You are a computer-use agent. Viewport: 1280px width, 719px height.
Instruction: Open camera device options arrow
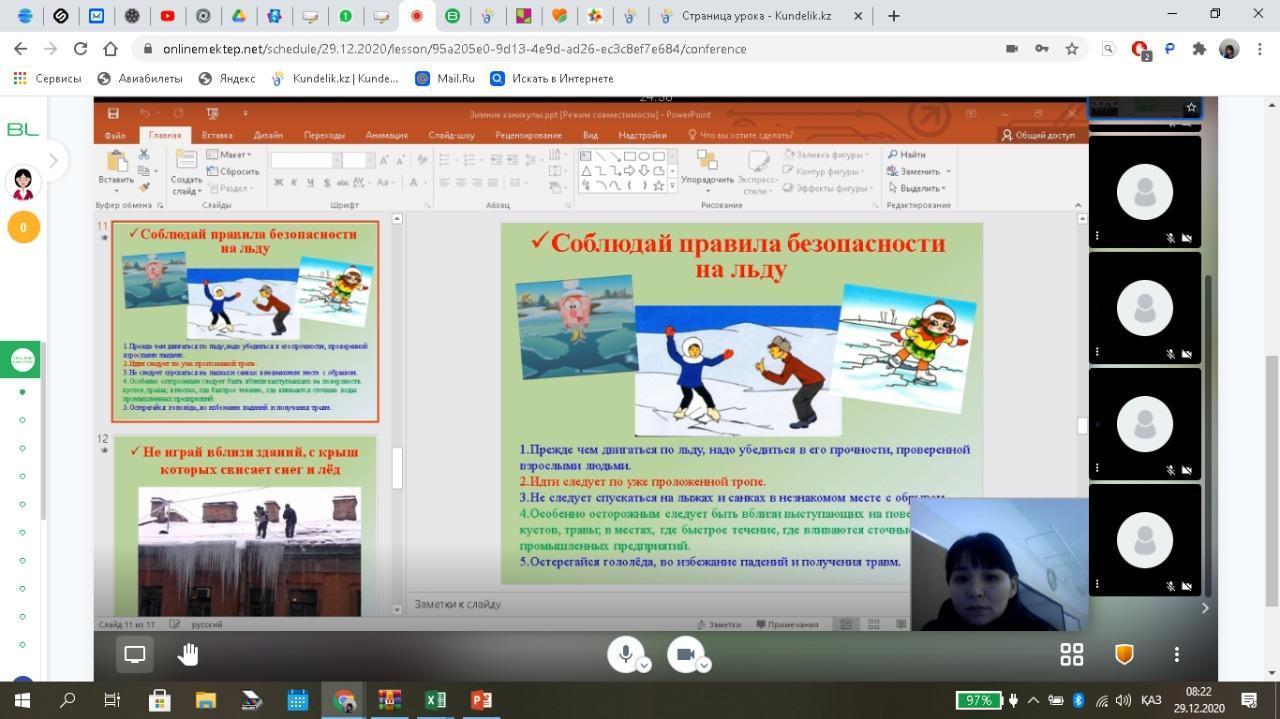pyautogui.click(x=704, y=665)
